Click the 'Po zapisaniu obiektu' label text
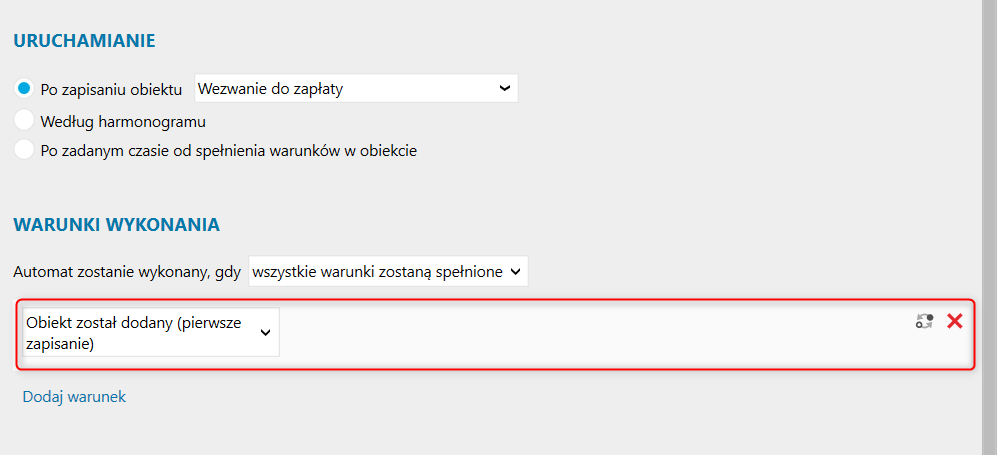Image resolution: width=997 pixels, height=455 pixels. pos(111,90)
